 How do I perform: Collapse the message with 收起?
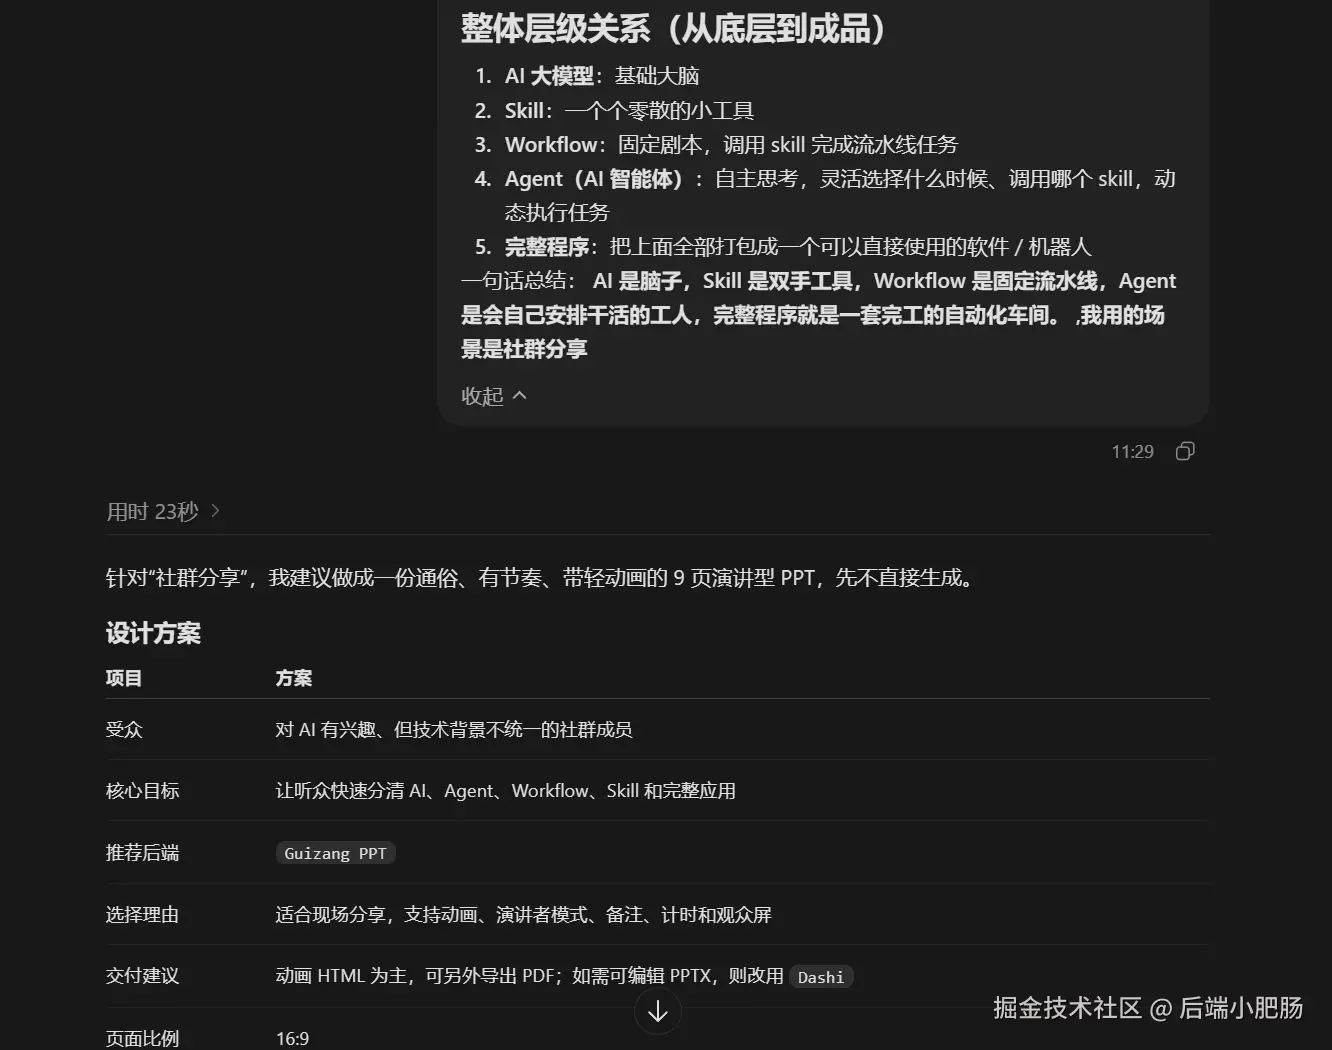[x=482, y=396]
